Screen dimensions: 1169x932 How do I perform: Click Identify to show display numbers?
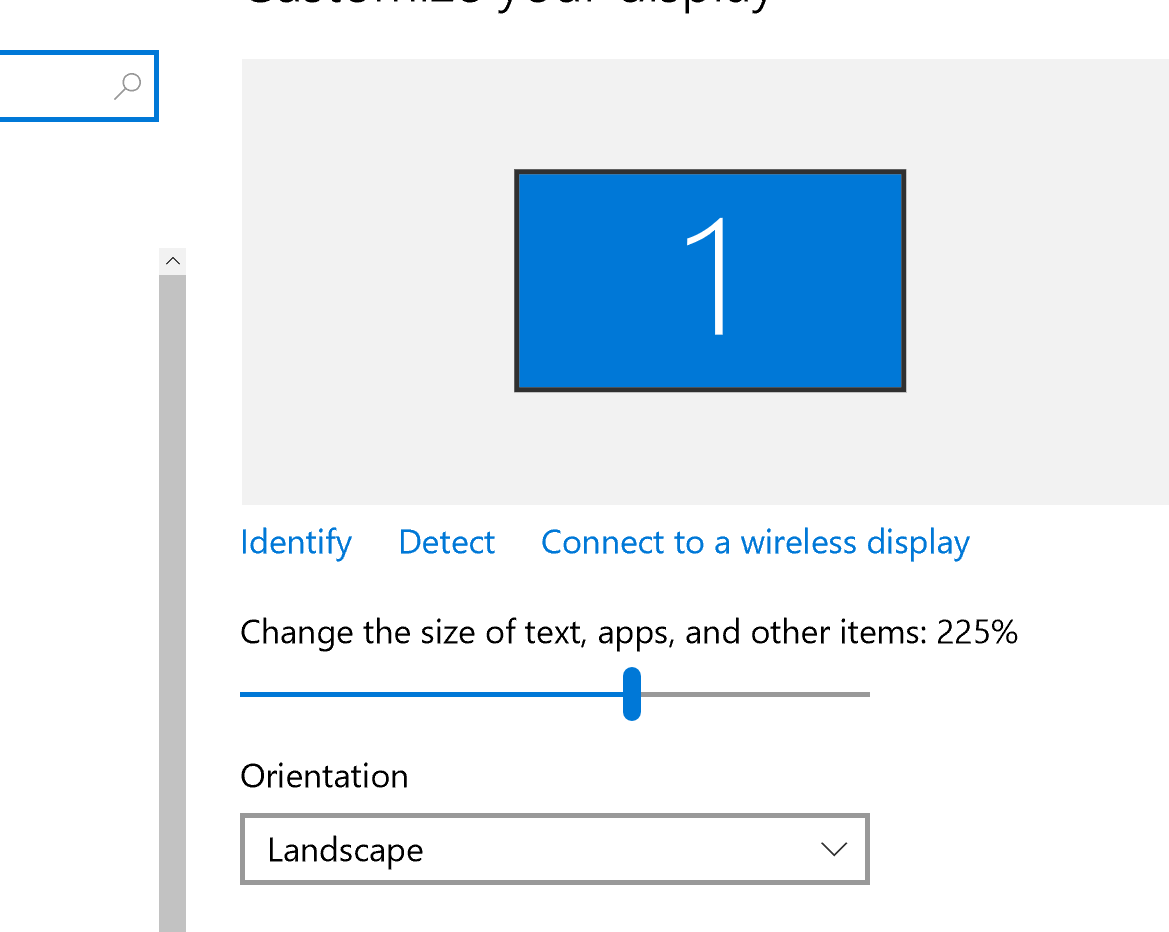(294, 541)
